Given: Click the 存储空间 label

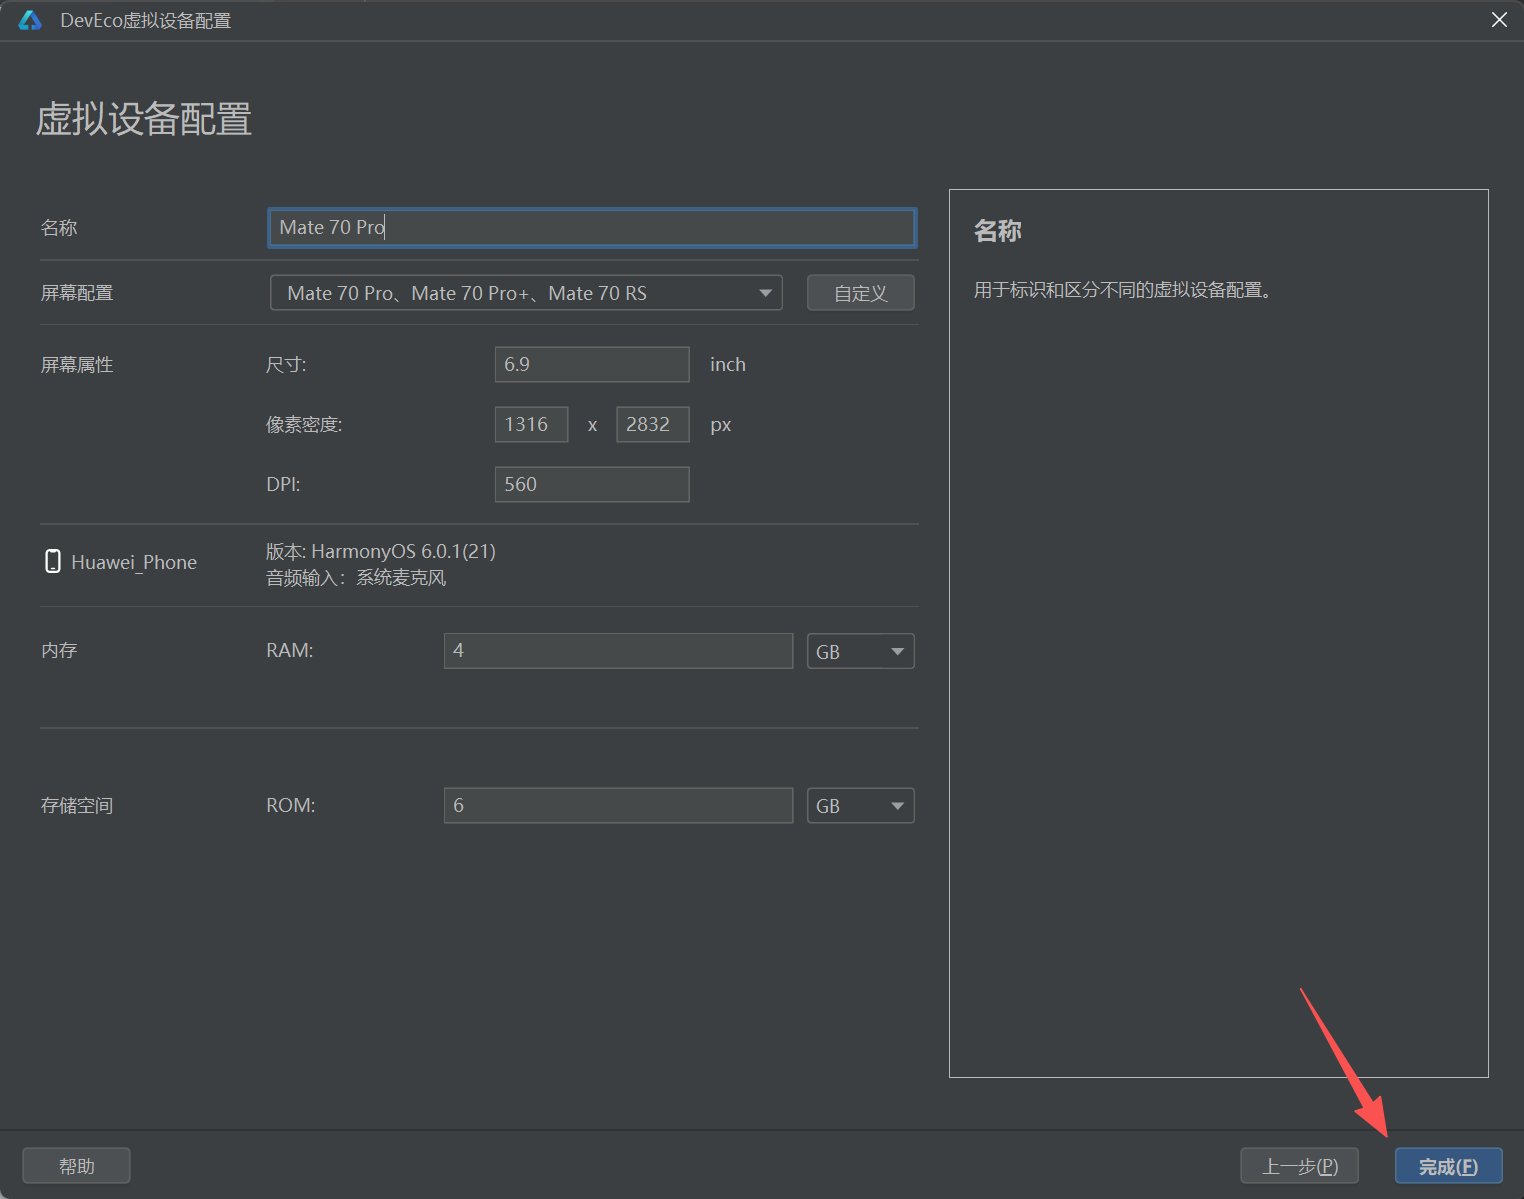Looking at the screenshot, I should [x=77, y=806].
